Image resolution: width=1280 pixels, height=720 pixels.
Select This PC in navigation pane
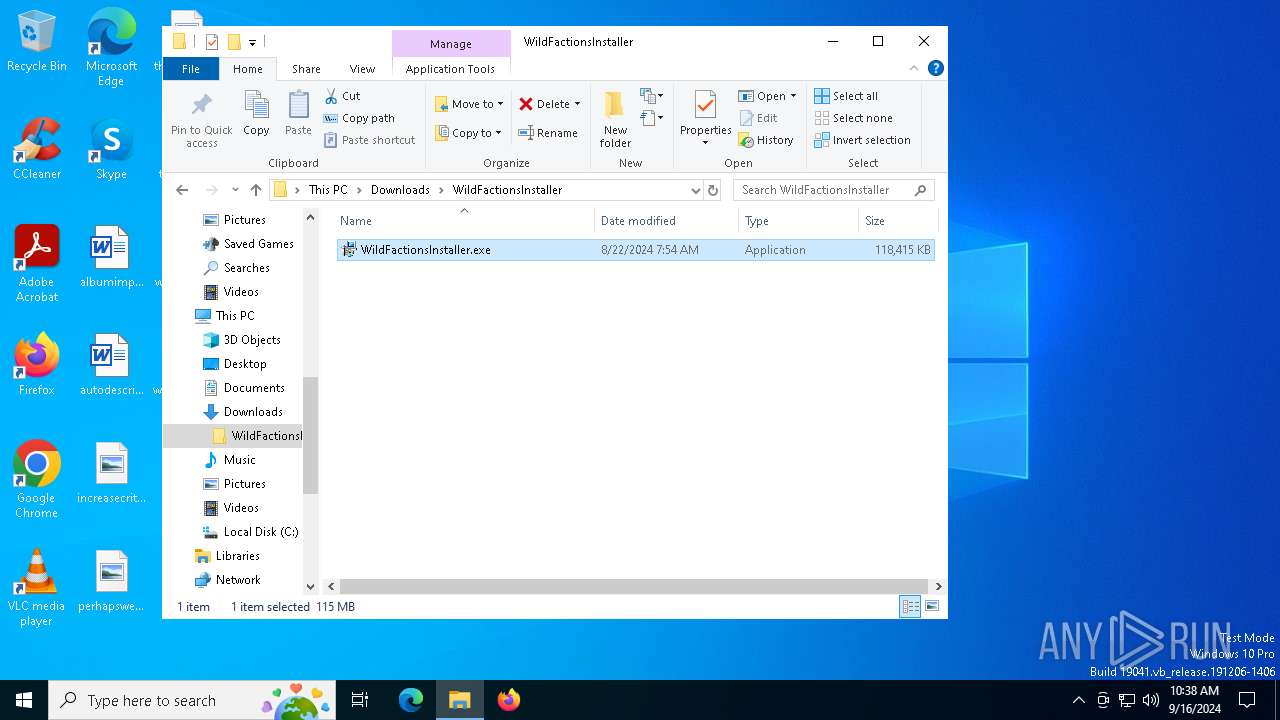coord(234,316)
